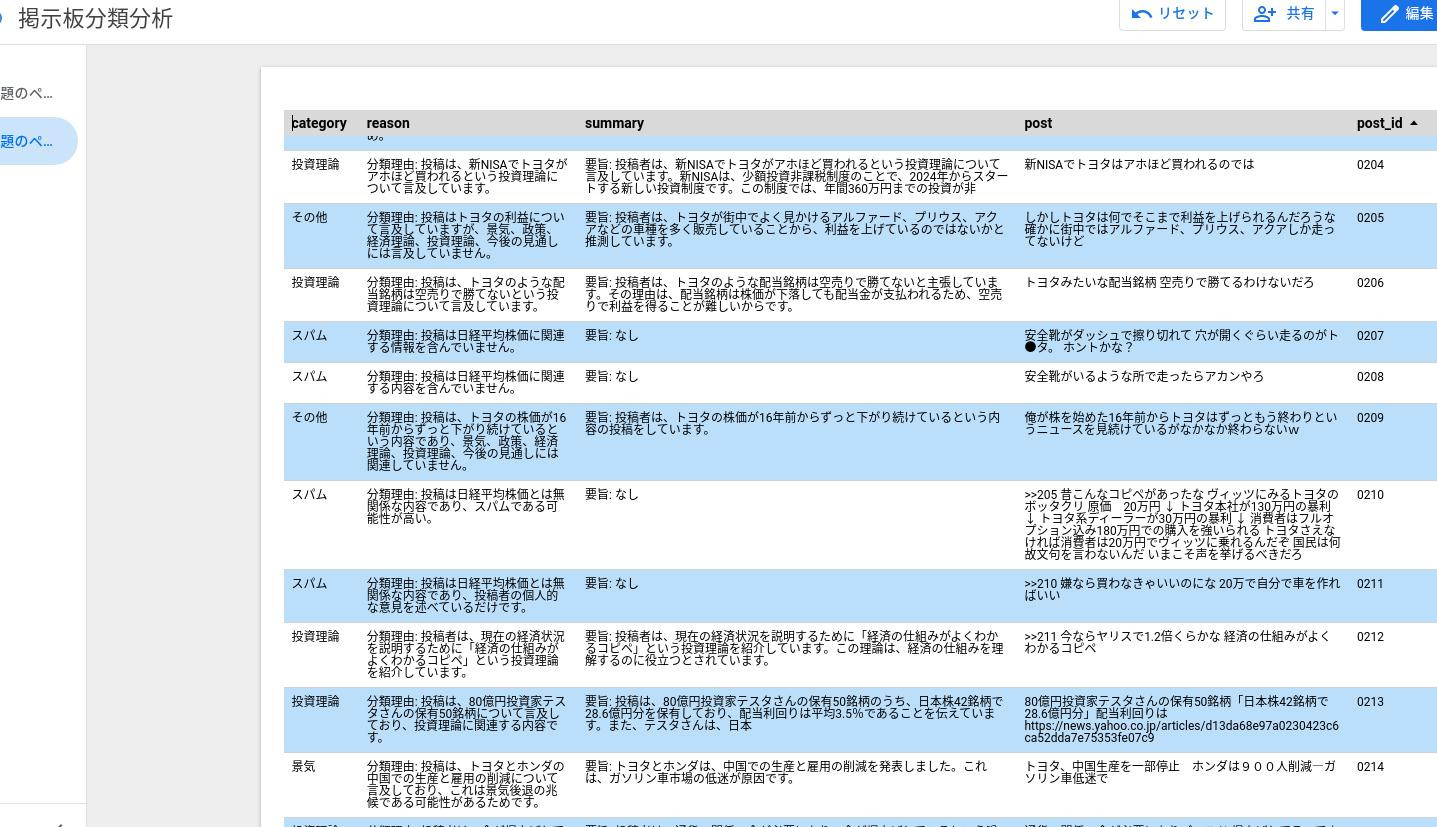Select the highlighted second page in sidebar
The image size is (1437, 827).
click(x=30, y=141)
